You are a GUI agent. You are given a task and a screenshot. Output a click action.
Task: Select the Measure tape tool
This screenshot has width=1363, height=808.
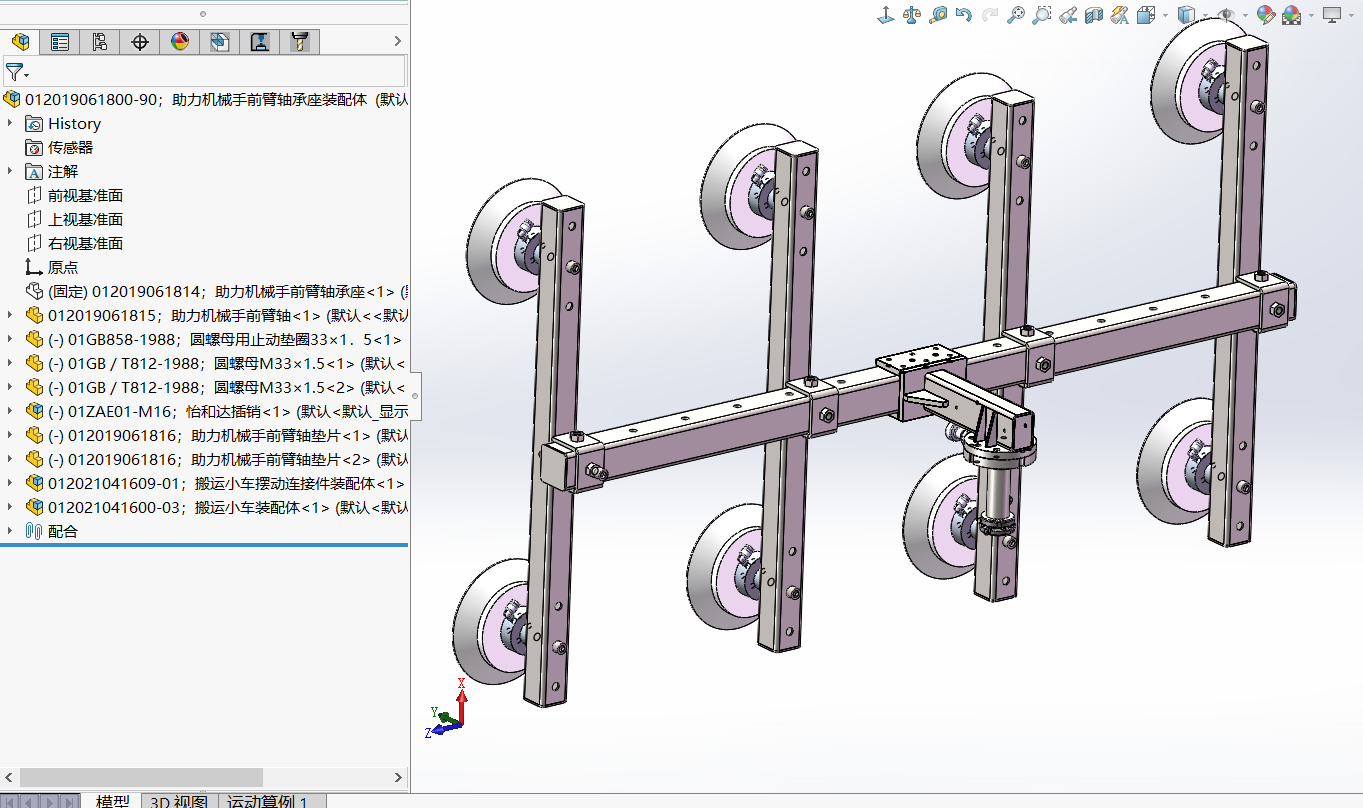tap(938, 15)
